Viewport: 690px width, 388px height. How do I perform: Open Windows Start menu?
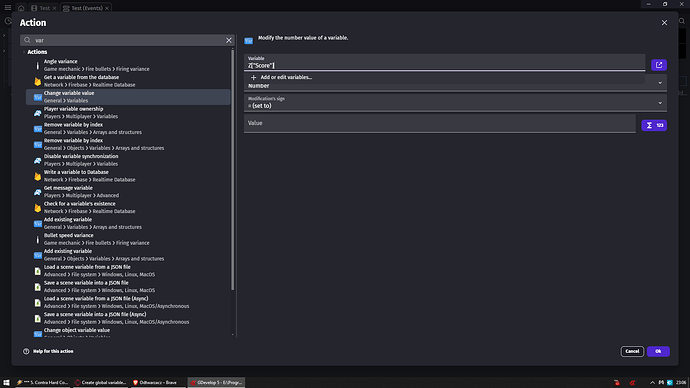6,382
